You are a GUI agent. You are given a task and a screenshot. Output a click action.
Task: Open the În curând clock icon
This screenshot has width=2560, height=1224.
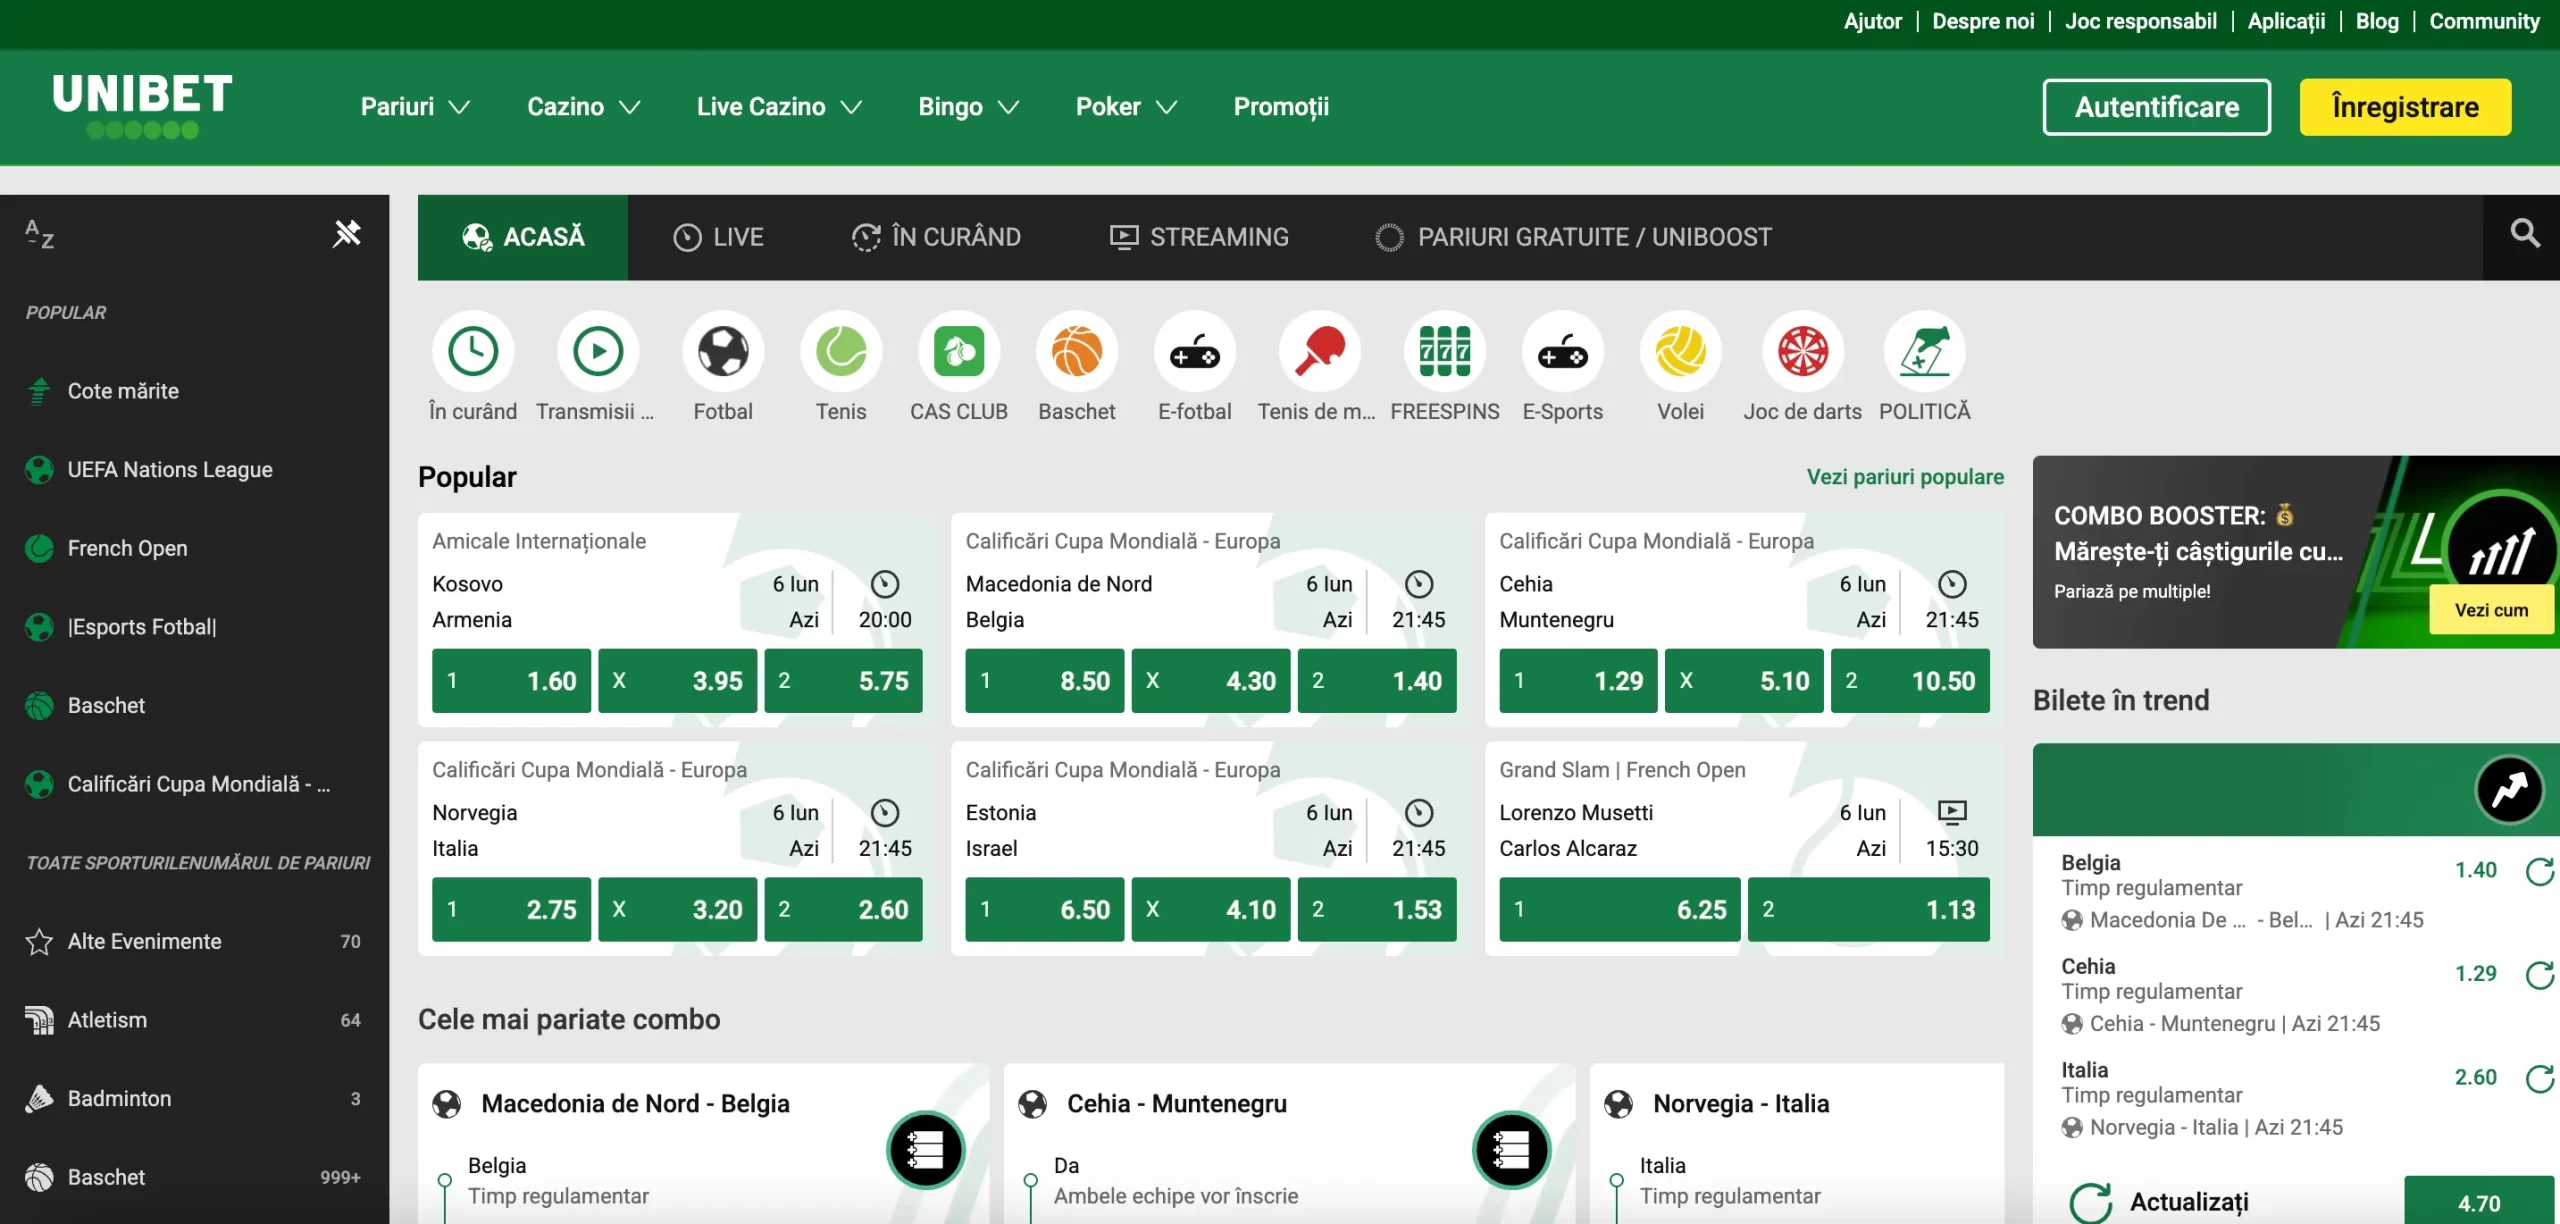click(473, 351)
